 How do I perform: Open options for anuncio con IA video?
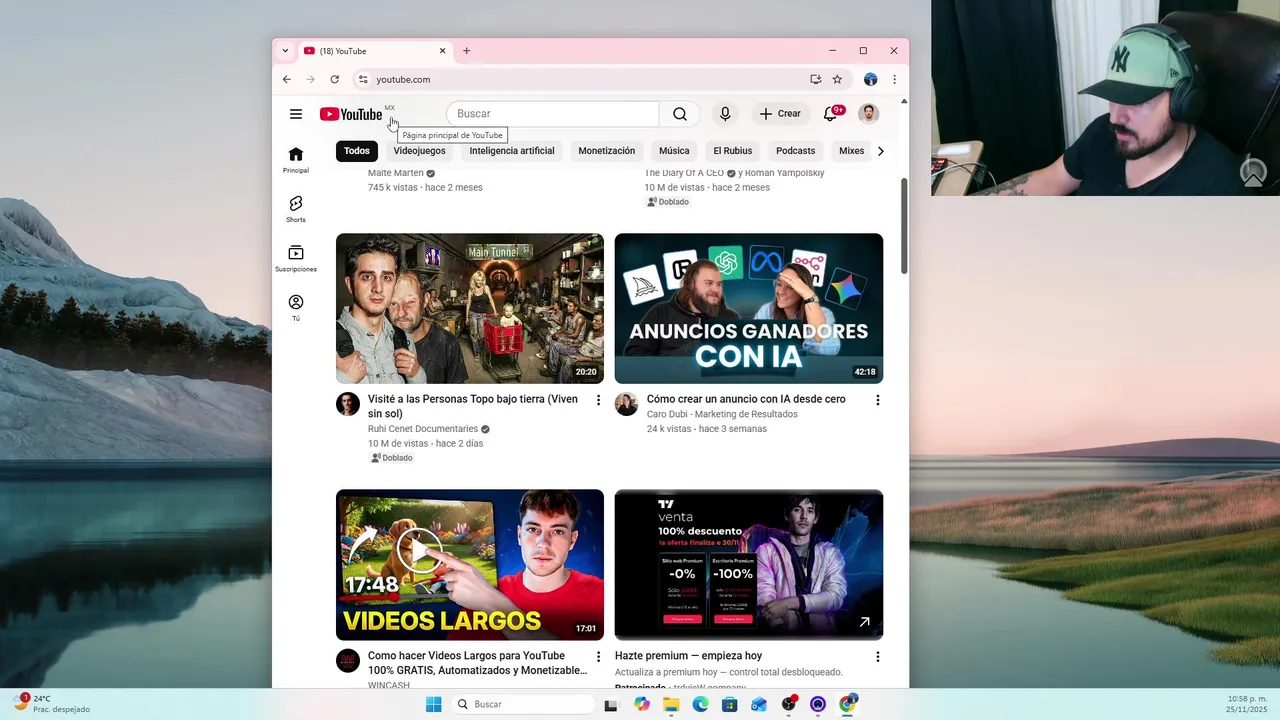coord(878,400)
